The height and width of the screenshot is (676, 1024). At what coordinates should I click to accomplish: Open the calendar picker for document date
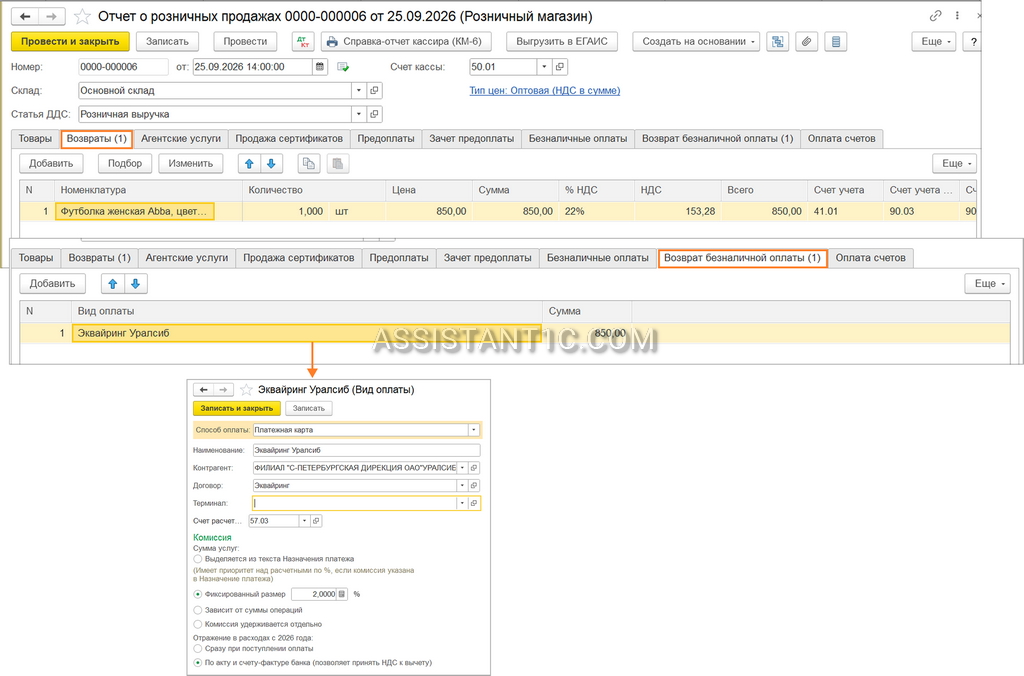pos(320,67)
